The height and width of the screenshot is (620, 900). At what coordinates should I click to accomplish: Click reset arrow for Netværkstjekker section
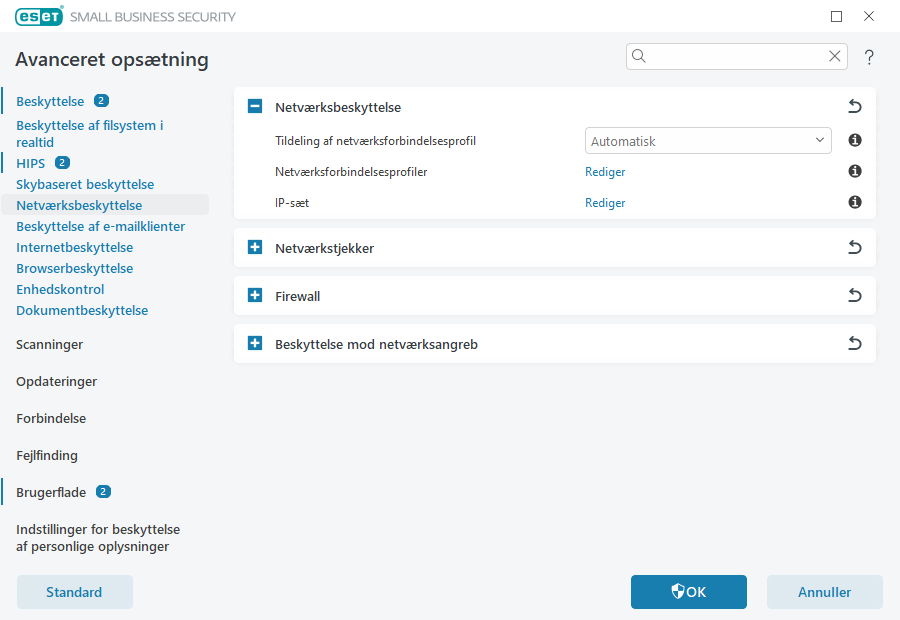(x=854, y=248)
